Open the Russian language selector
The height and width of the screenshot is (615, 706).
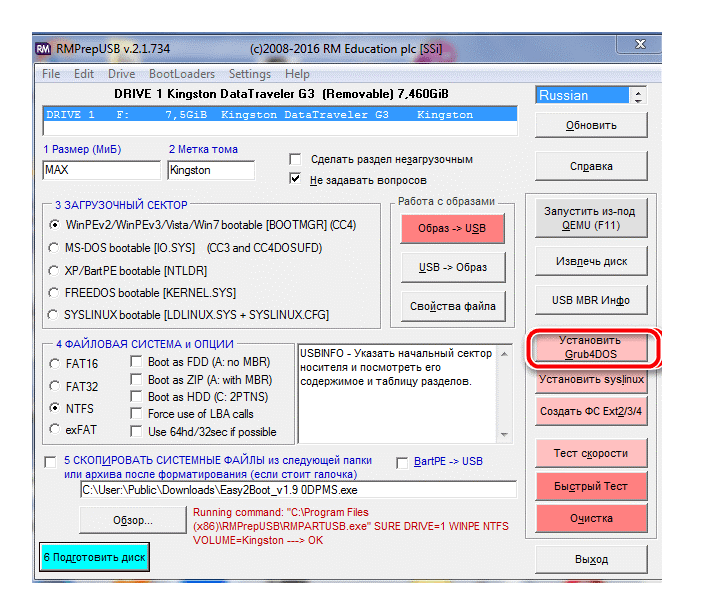(x=582, y=95)
